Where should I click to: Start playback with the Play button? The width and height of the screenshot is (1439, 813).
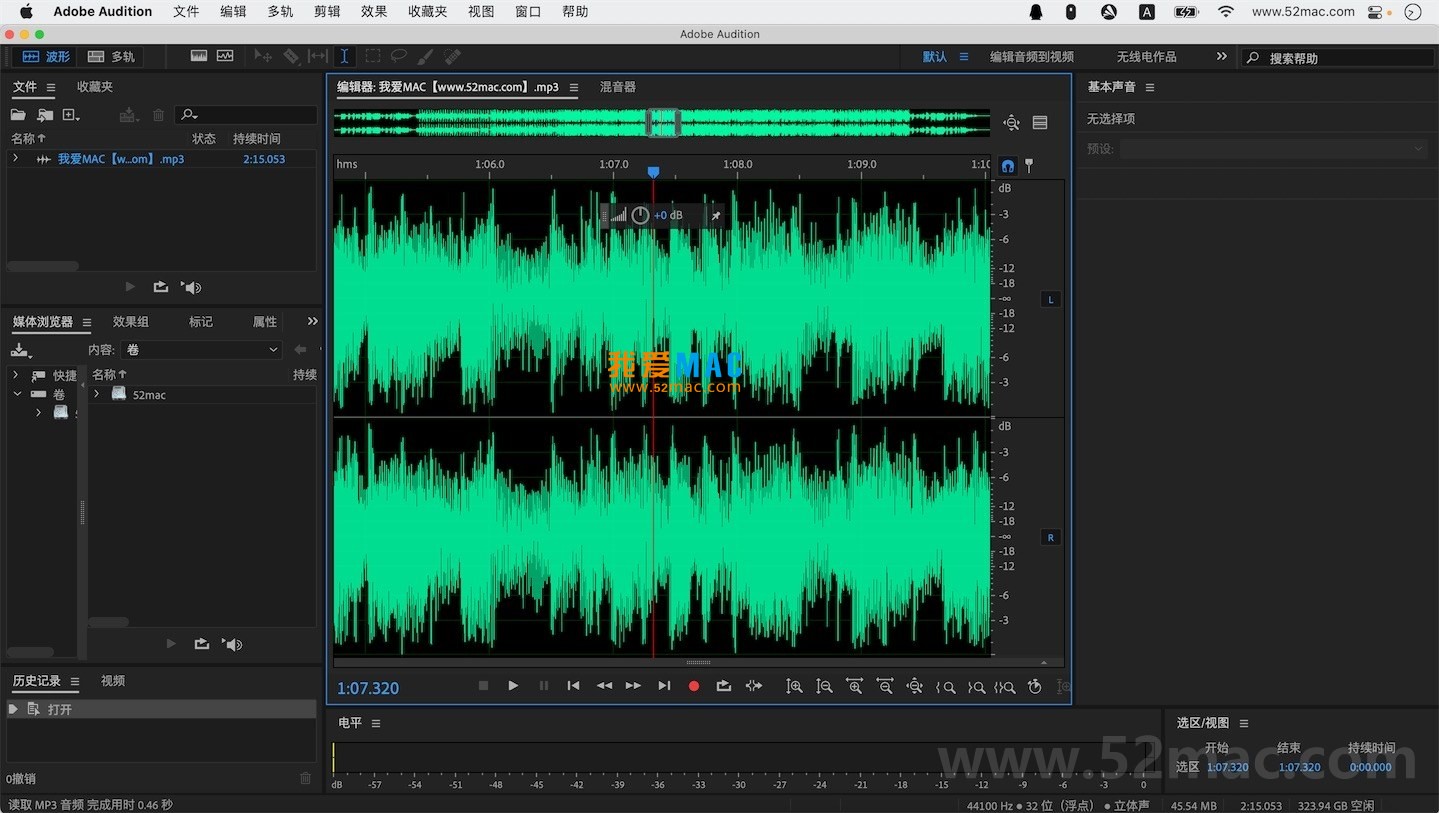coord(513,686)
